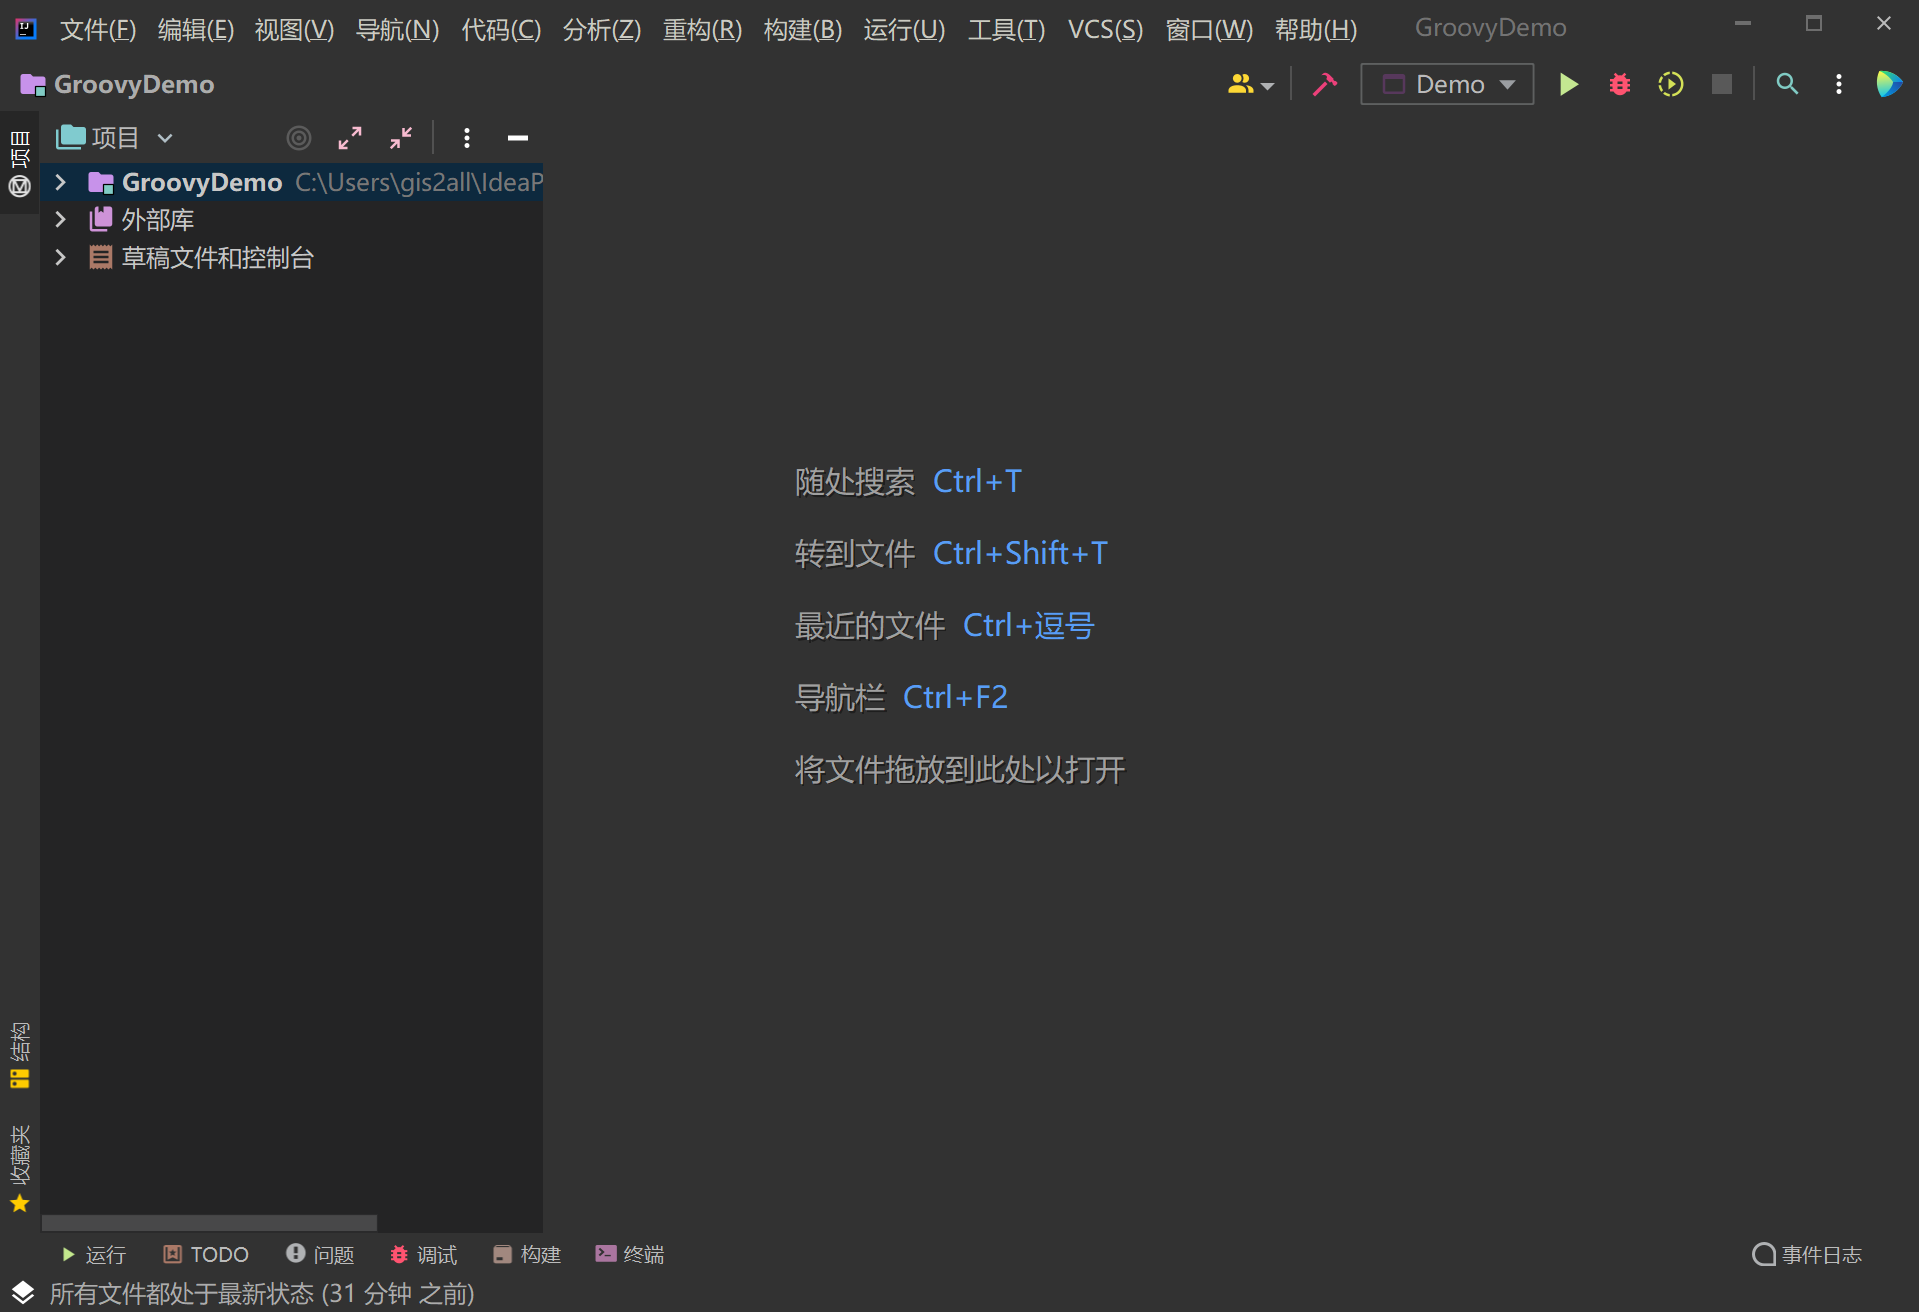1919x1312 pixels.
Task: Open the 窗口(W) menu
Action: (x=1209, y=29)
